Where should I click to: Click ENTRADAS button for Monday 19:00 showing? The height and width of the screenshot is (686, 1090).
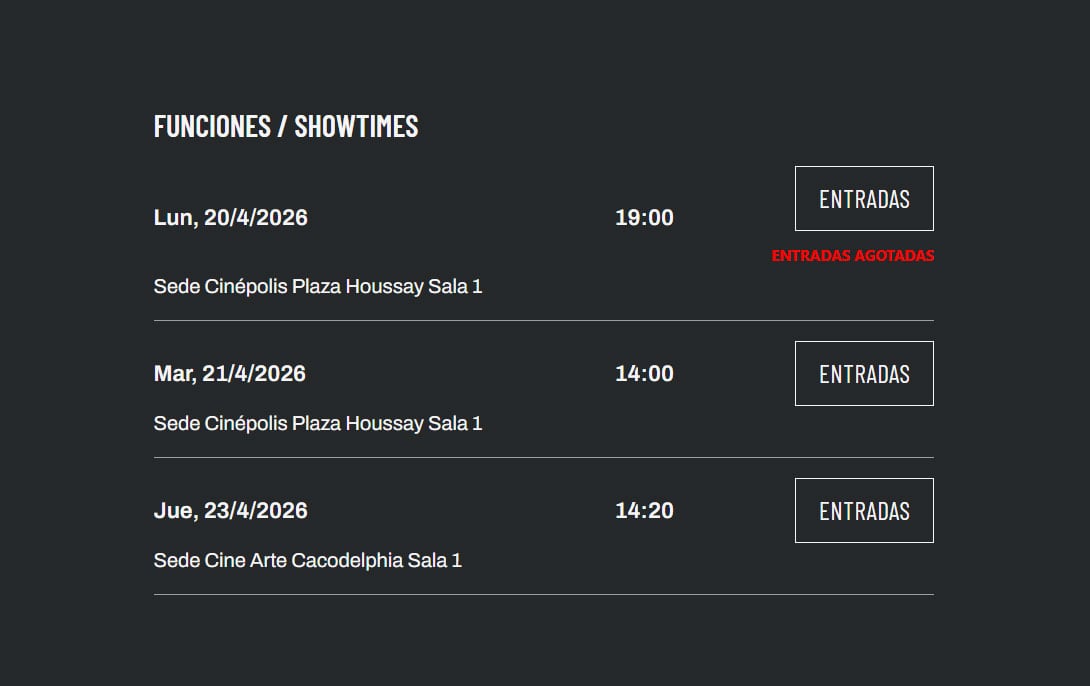[864, 199]
